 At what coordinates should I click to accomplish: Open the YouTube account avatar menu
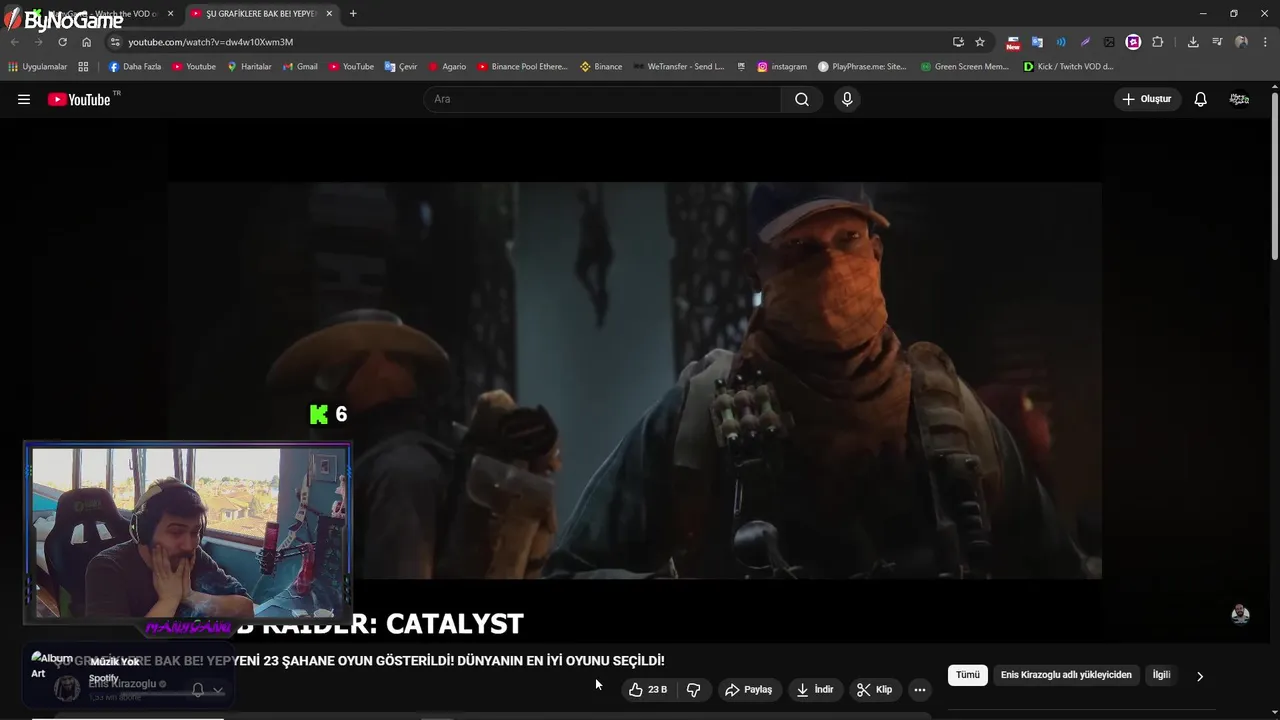point(1239,99)
